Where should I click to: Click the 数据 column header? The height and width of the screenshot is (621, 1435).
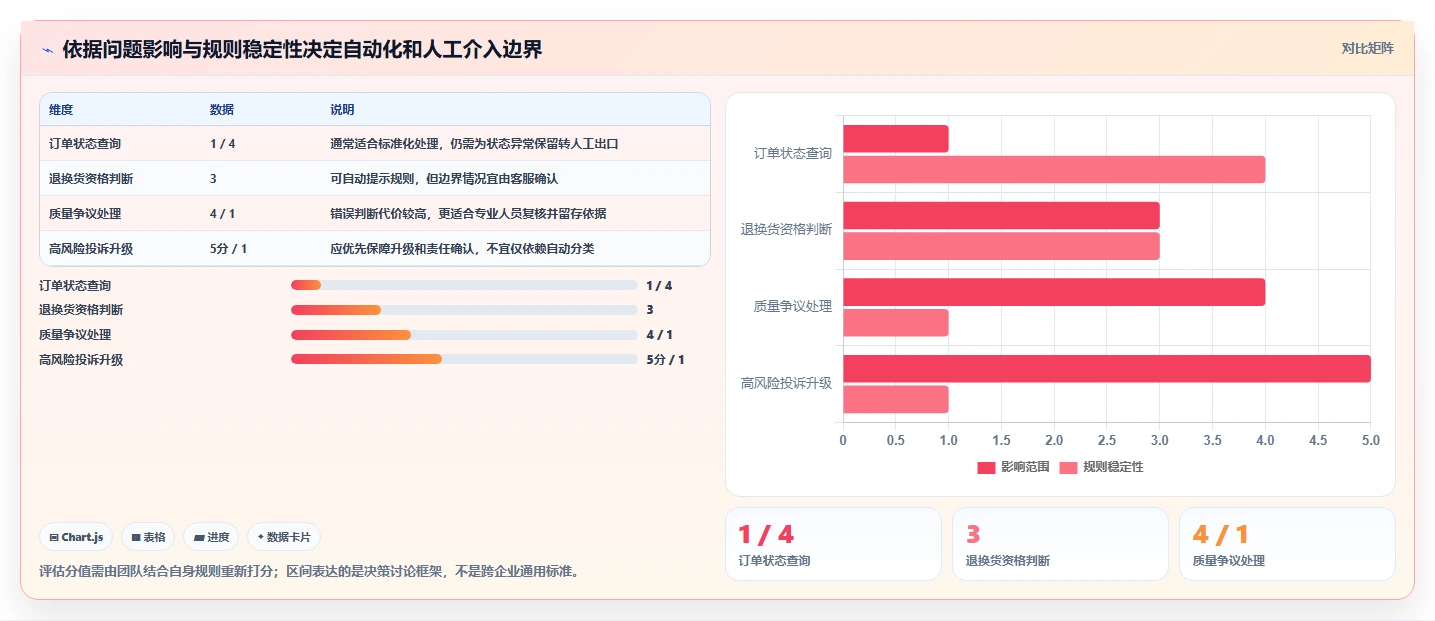222,110
